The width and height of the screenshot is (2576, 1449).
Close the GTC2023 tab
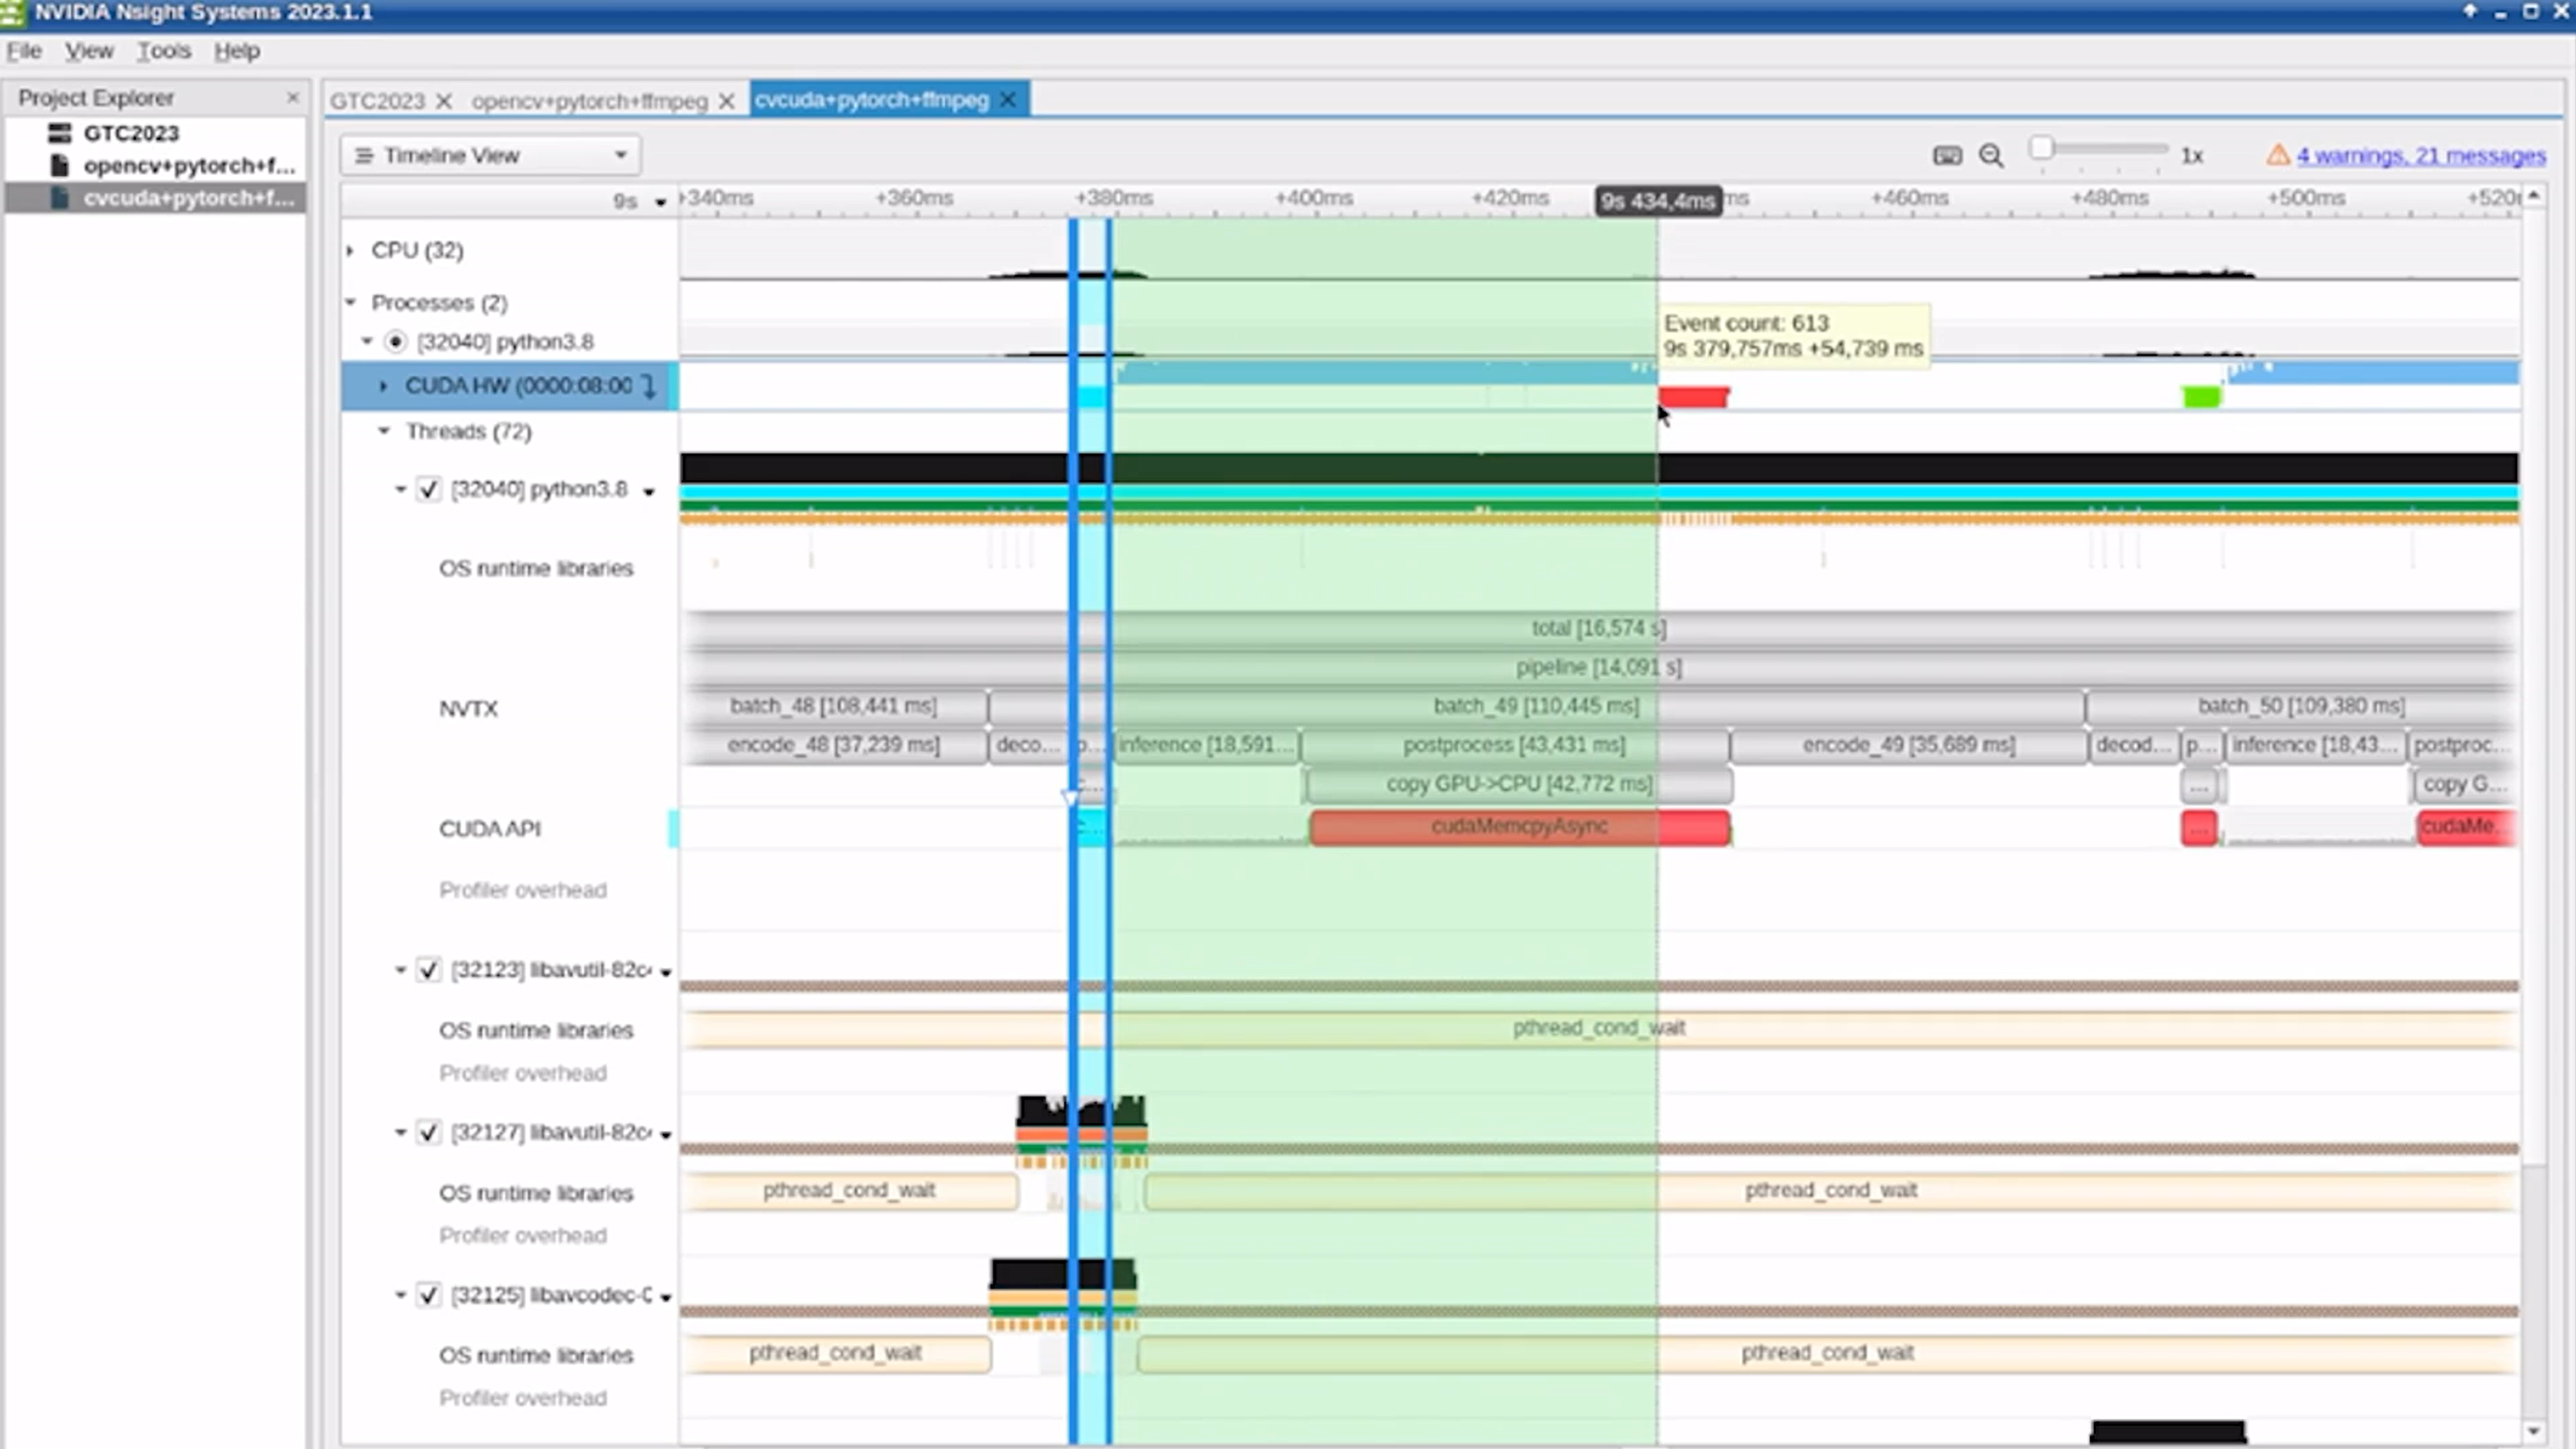click(x=444, y=101)
